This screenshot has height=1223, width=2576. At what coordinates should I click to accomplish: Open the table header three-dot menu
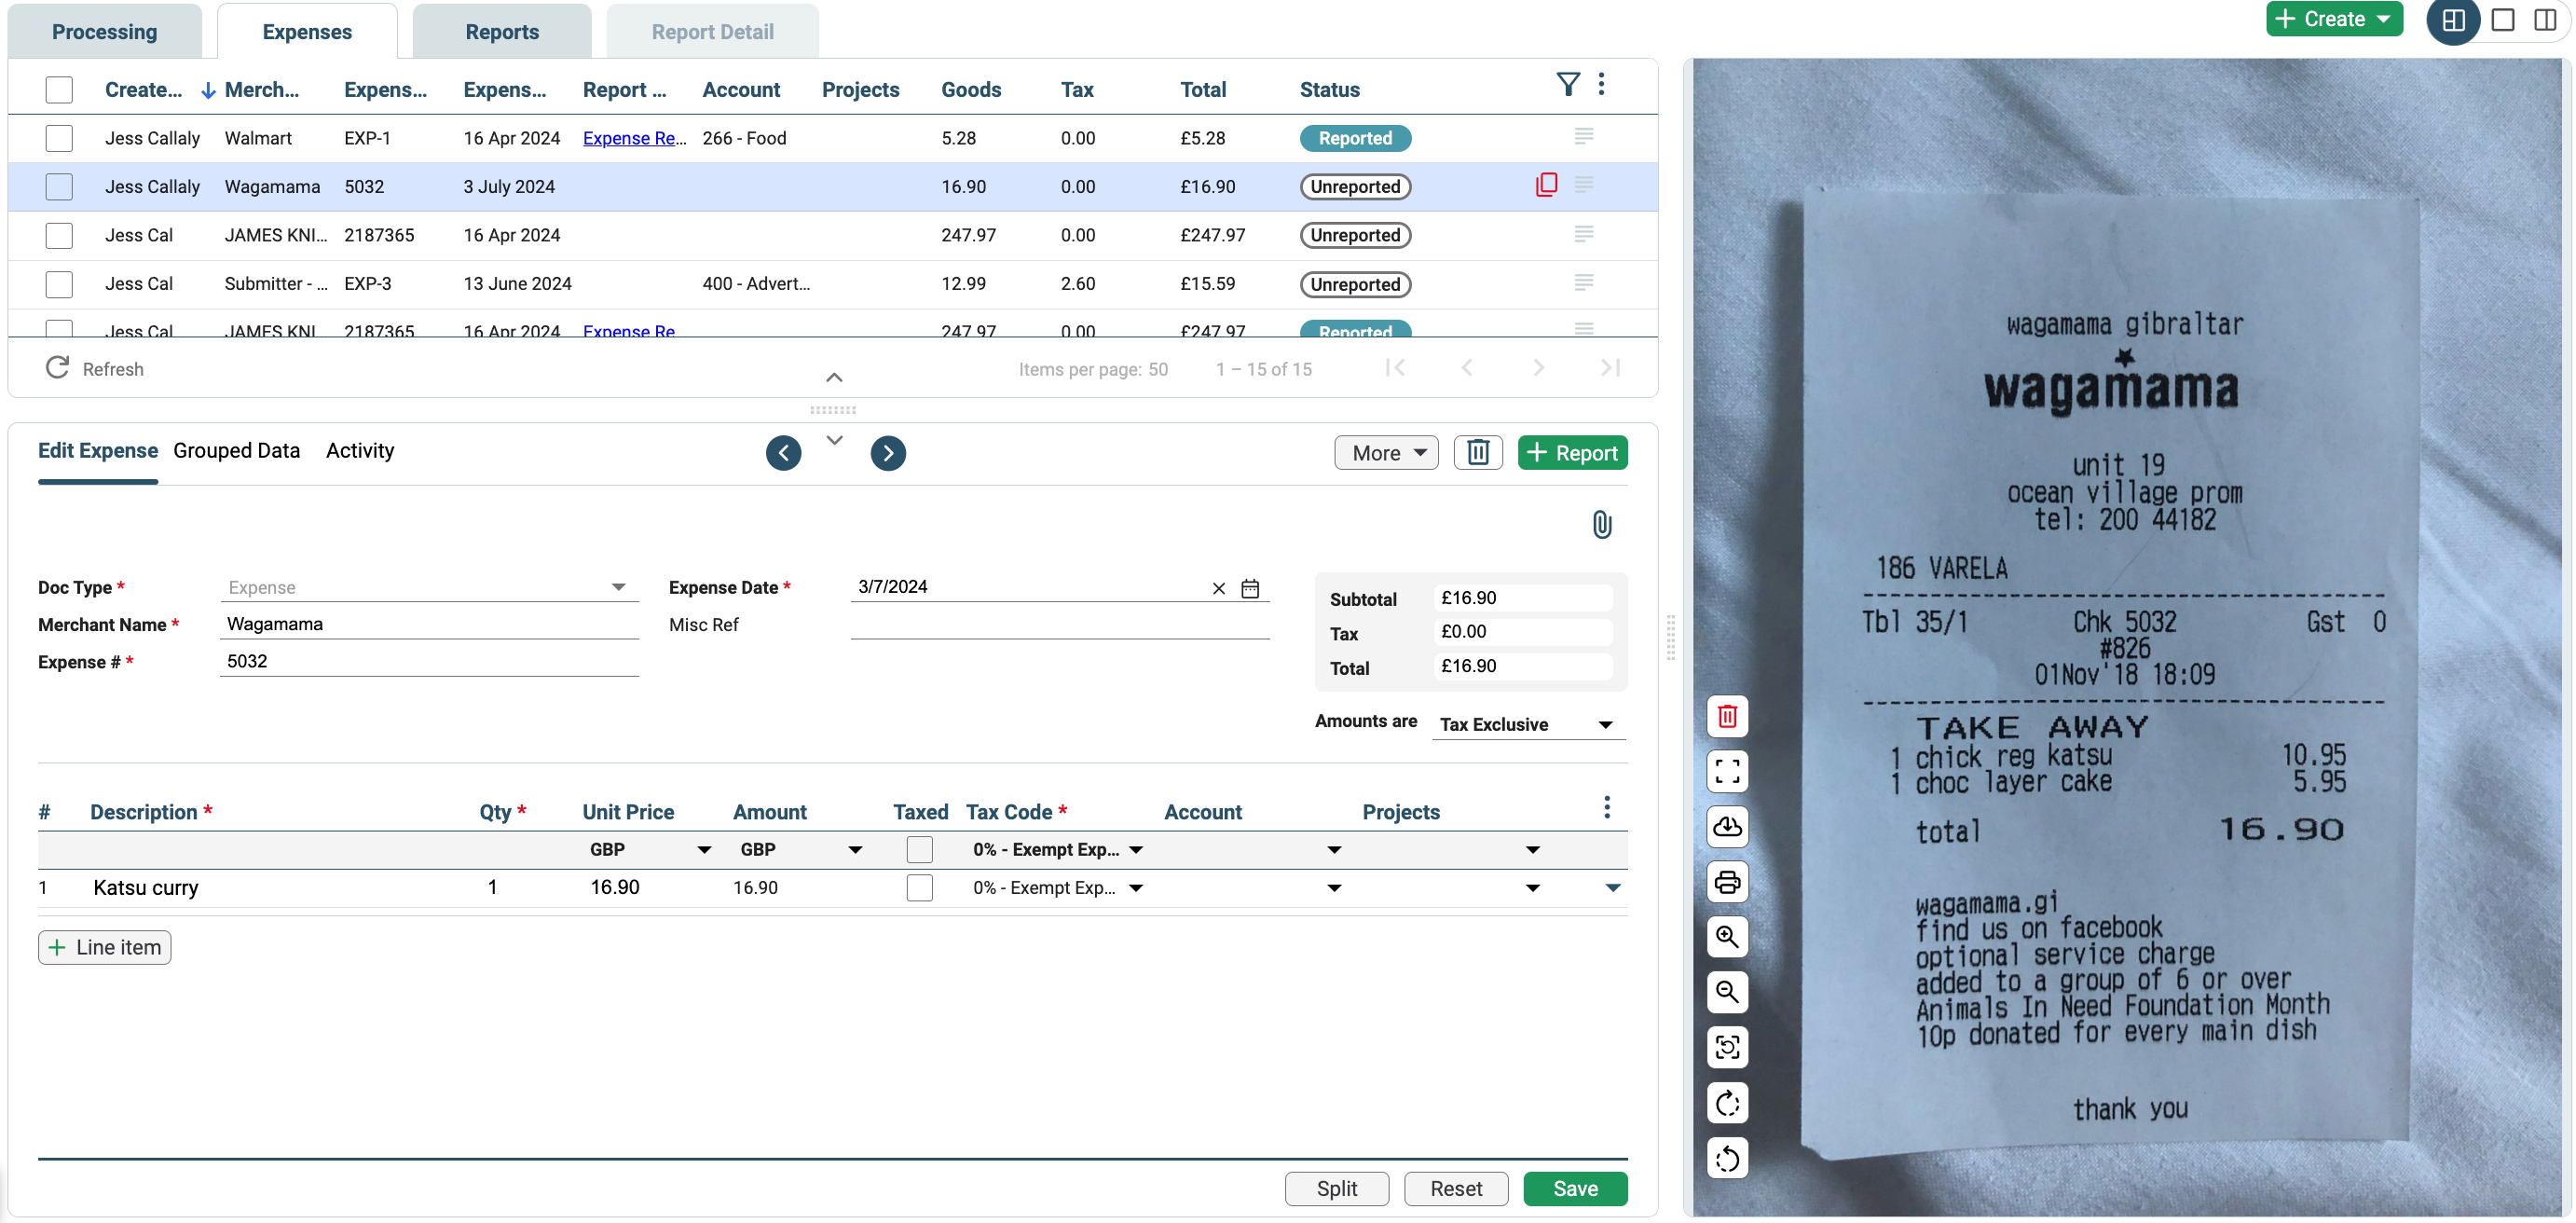click(x=1601, y=85)
